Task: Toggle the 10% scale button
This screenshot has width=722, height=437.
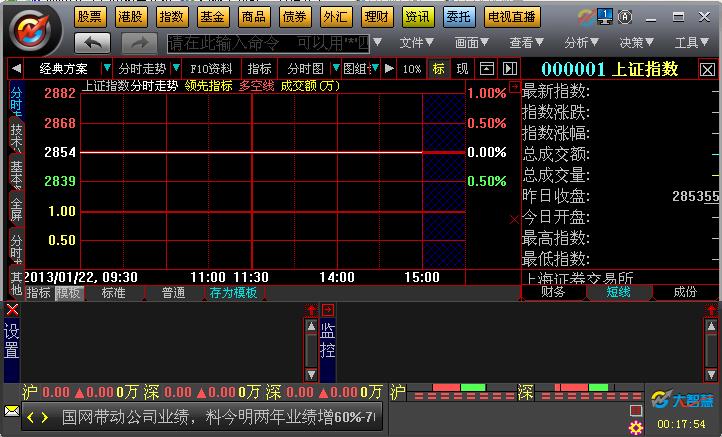Action: click(412, 69)
